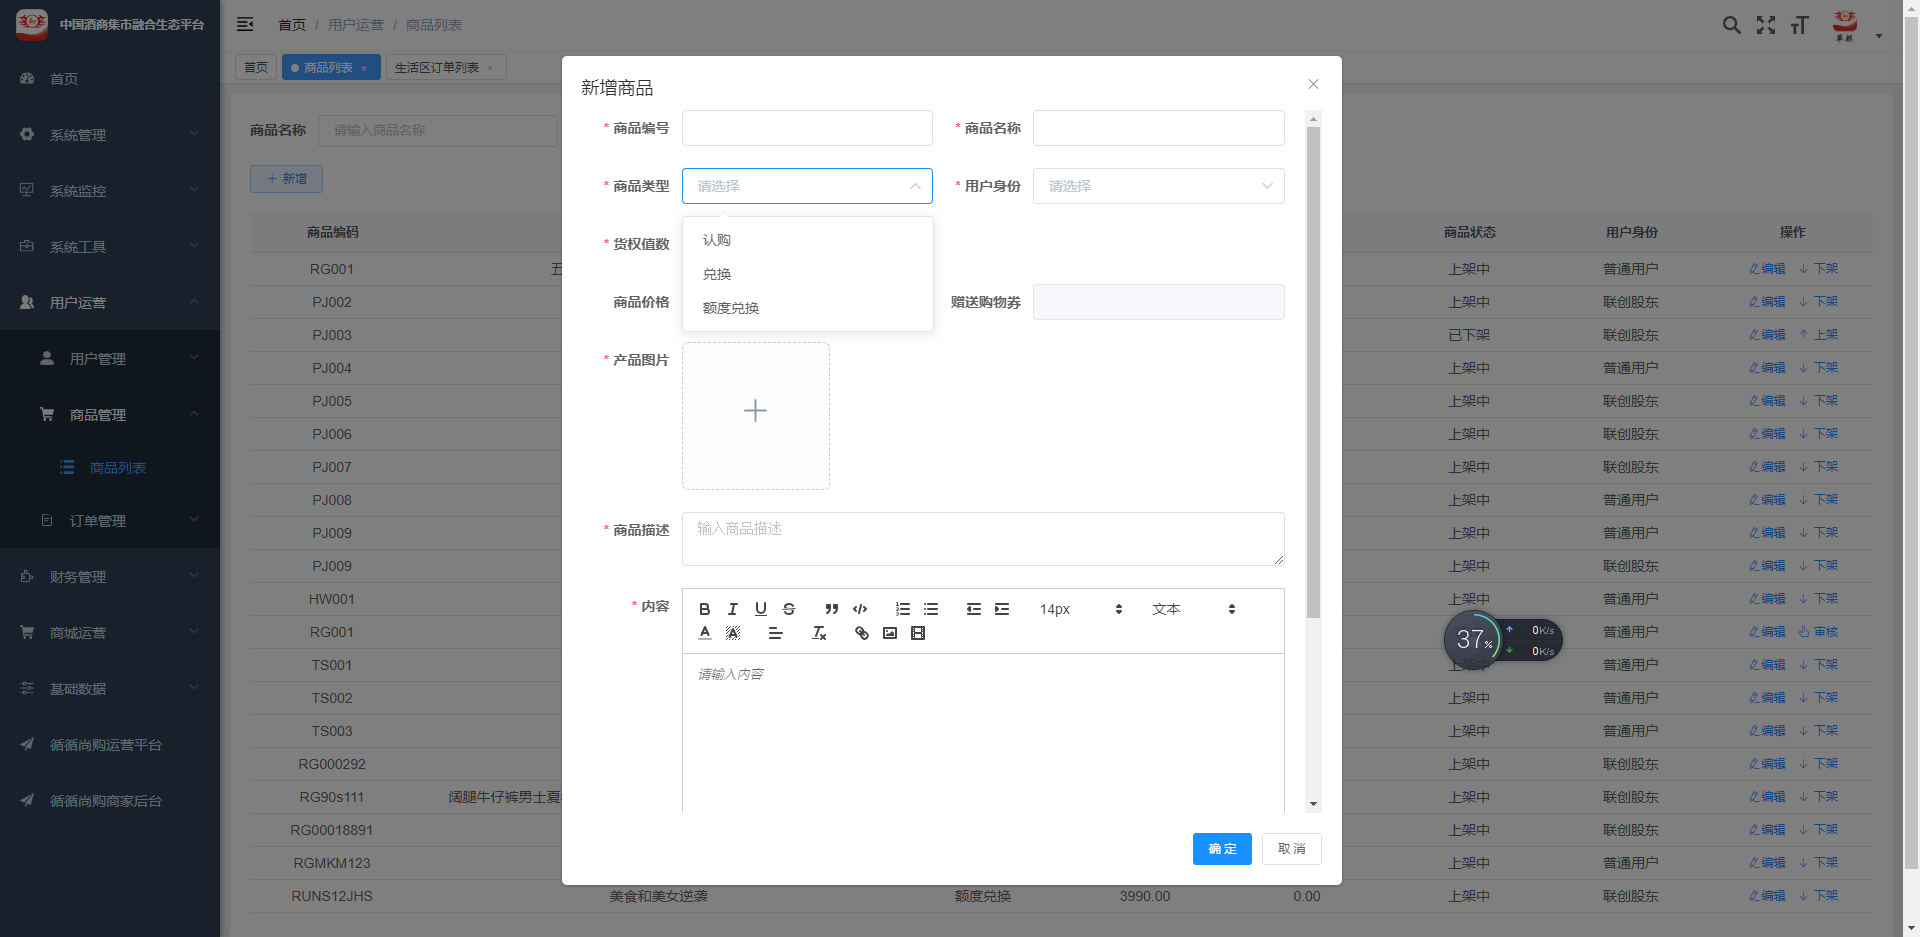Insert a hyperlink in the editor

861,633
